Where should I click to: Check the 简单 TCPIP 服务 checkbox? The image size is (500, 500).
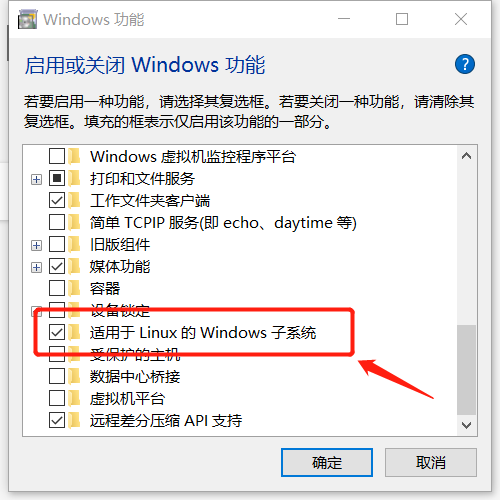tap(57, 222)
